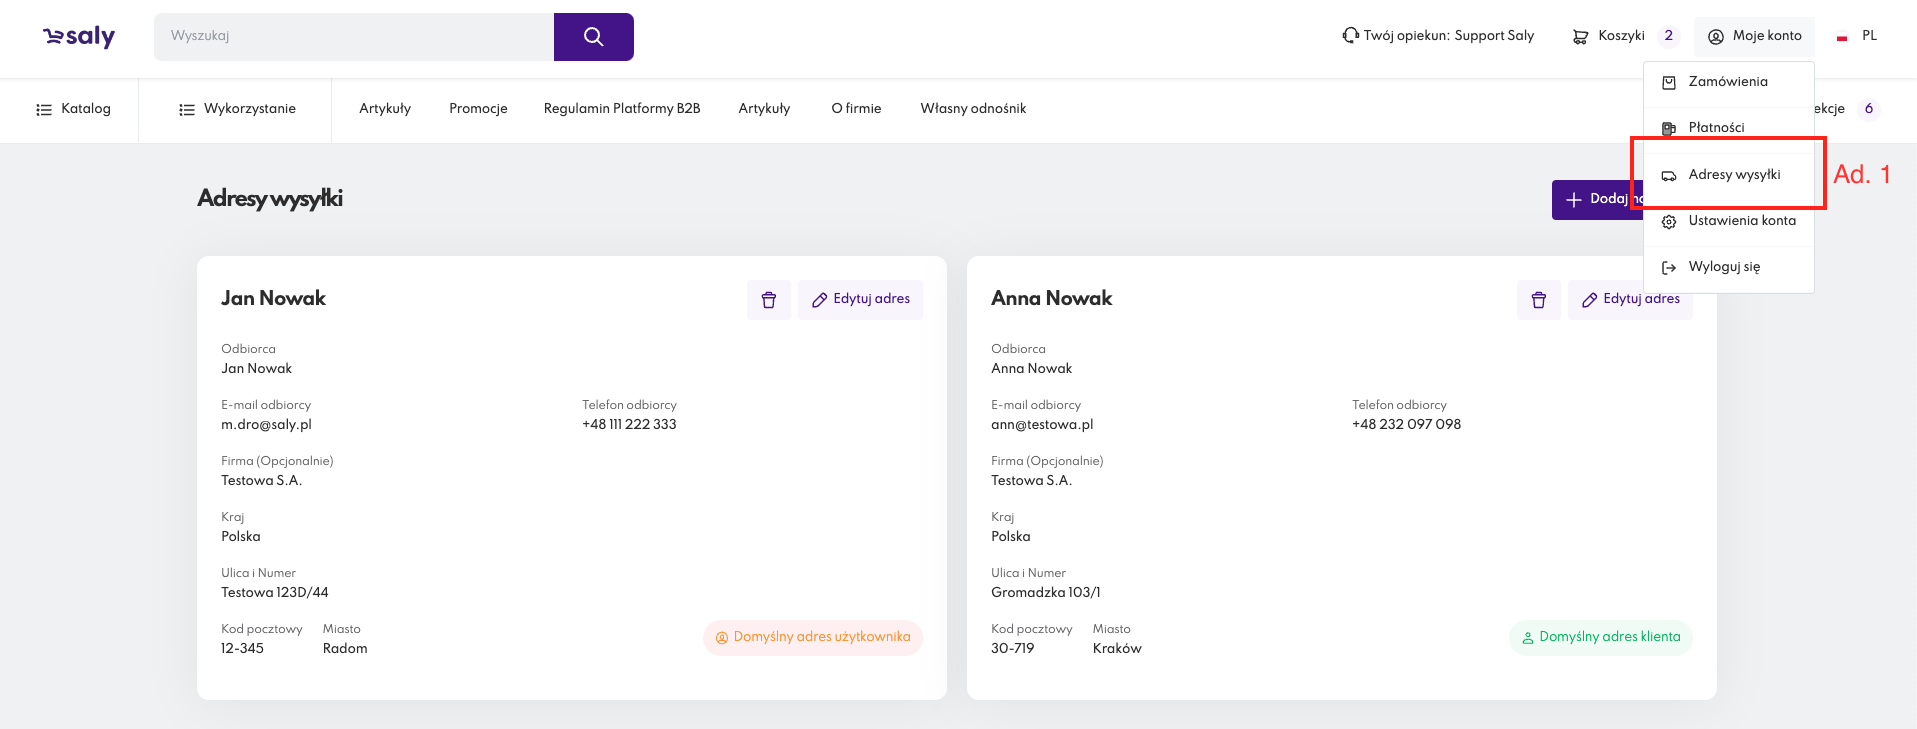Open Regulamin Platformy B2B page

tap(621, 109)
